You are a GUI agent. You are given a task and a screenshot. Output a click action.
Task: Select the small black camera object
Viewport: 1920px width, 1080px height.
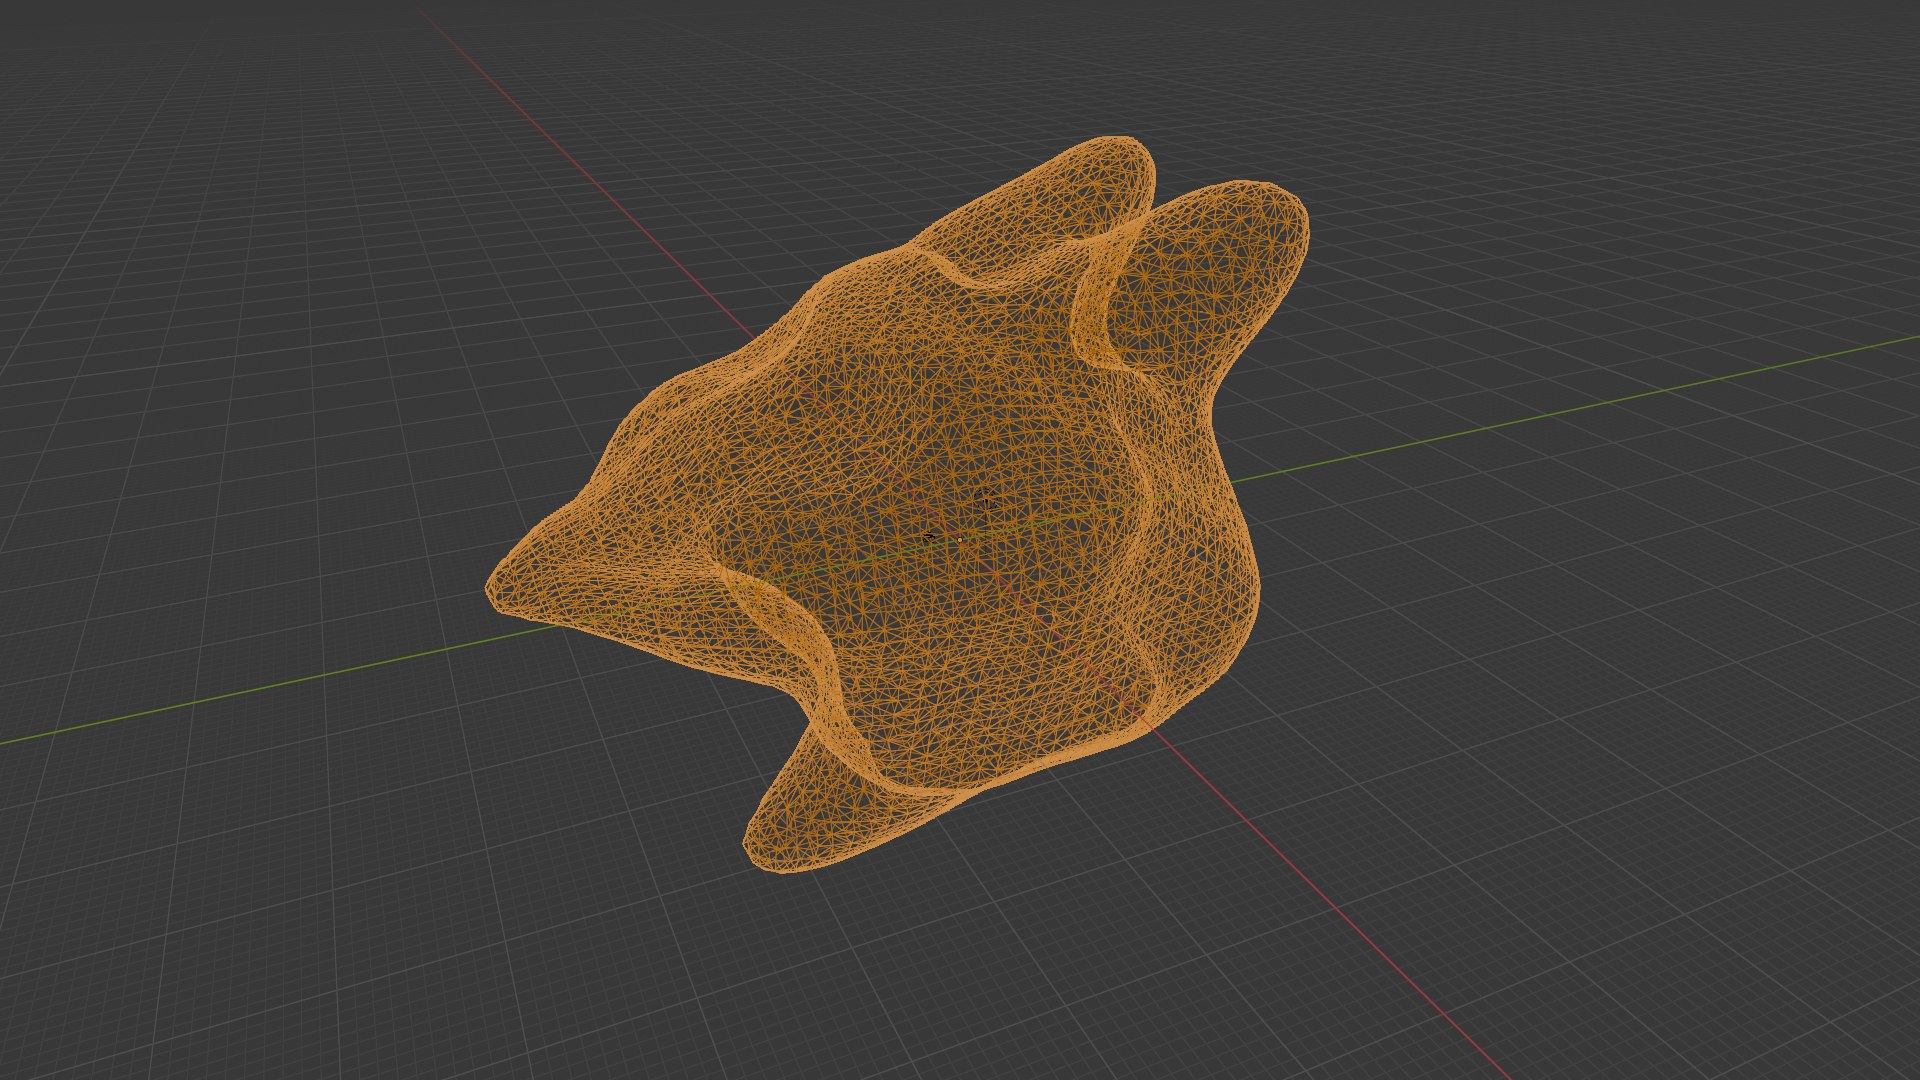(x=929, y=537)
